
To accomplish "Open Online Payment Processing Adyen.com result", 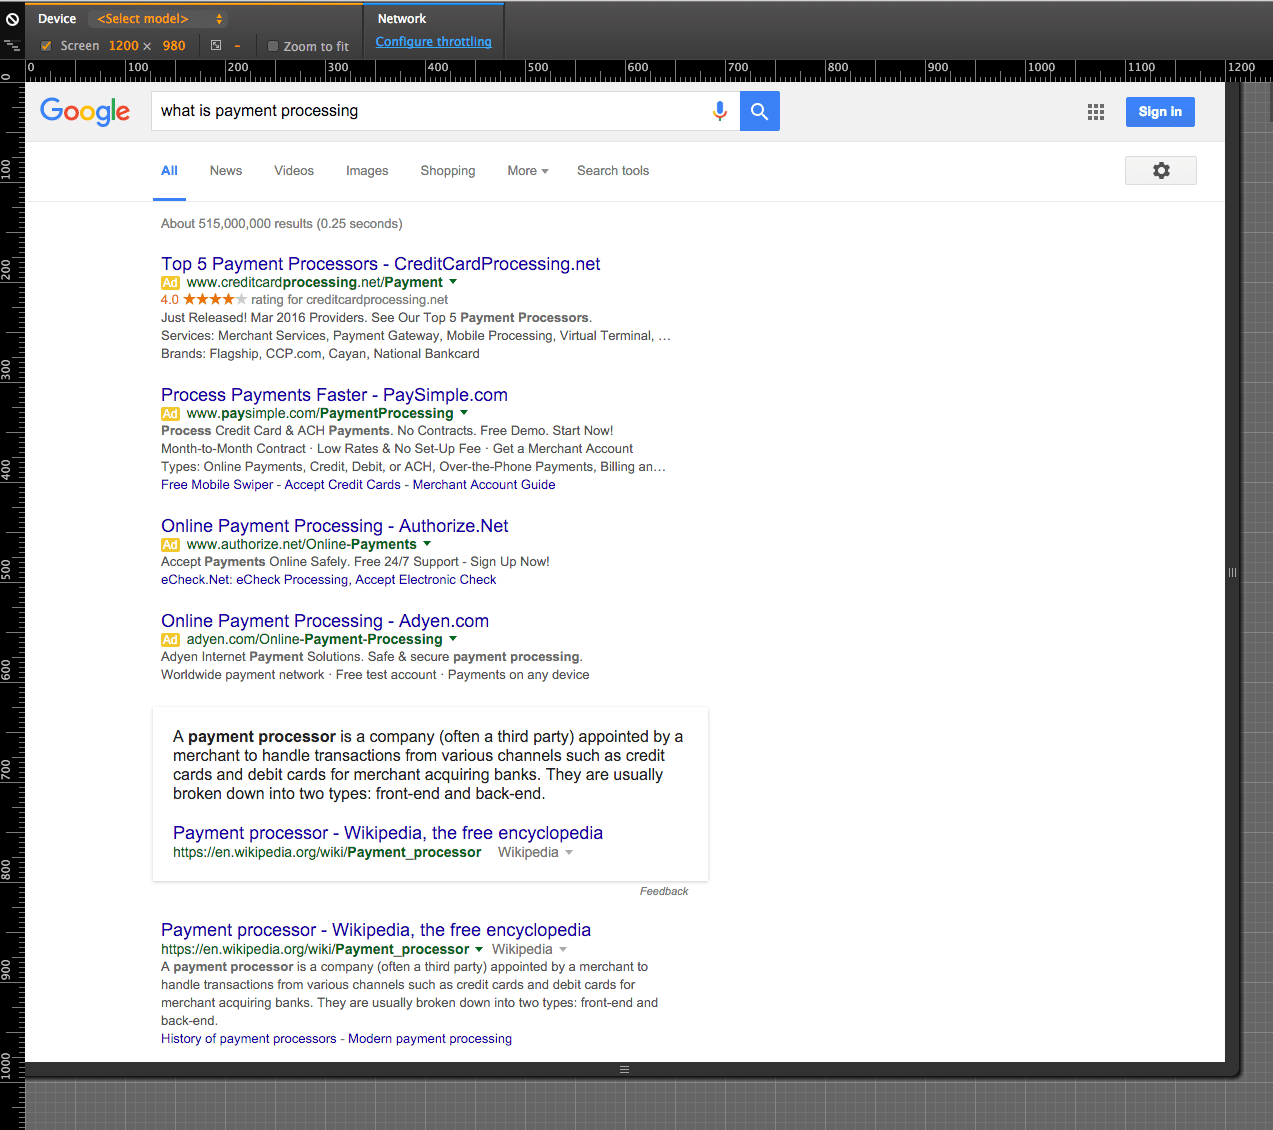I will tap(325, 621).
